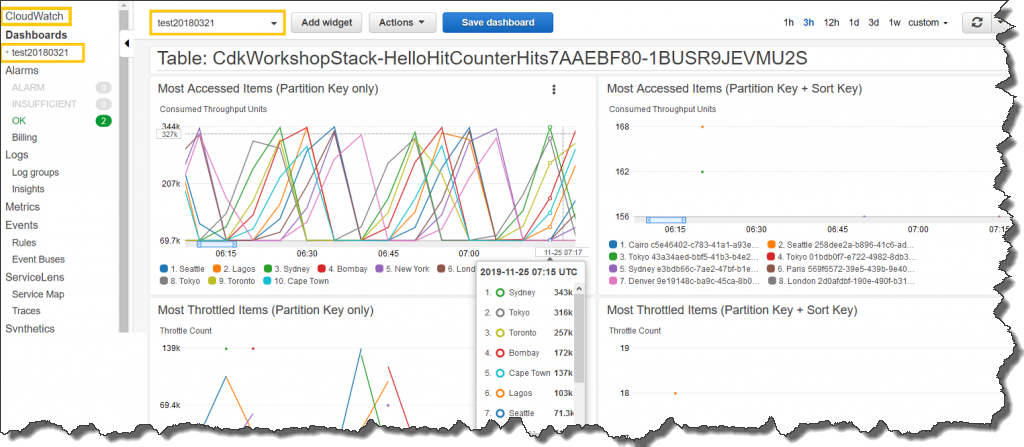Viewport: 1024px width, 447px height.
Task: Click the Add widget button
Action: click(x=327, y=22)
